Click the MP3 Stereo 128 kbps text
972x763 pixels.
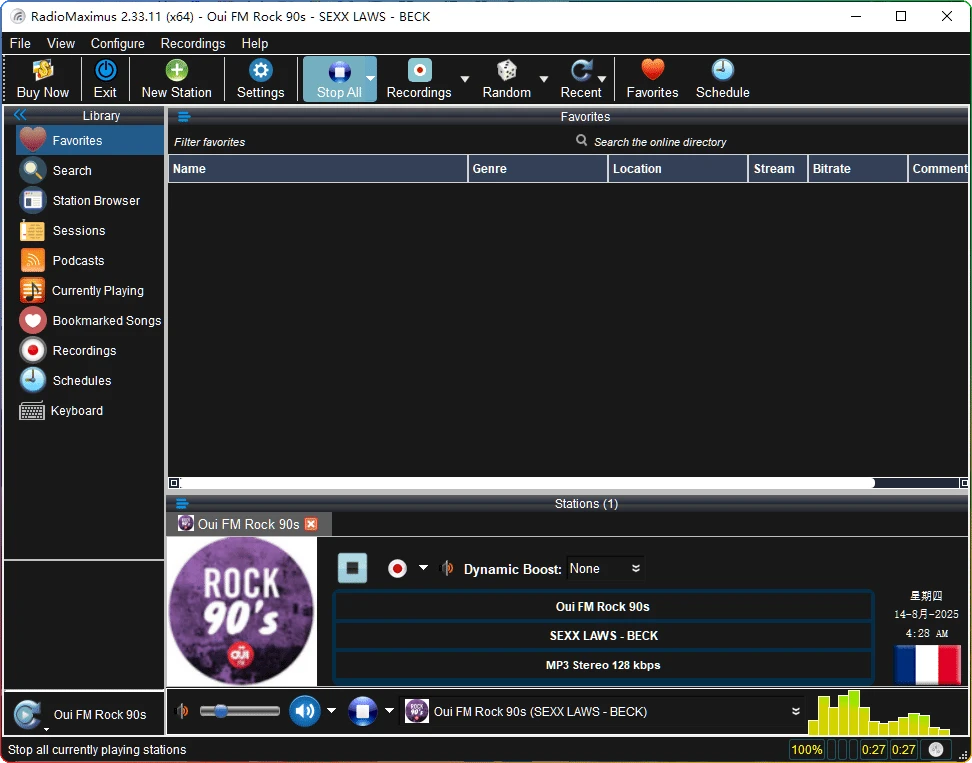[x=603, y=665]
